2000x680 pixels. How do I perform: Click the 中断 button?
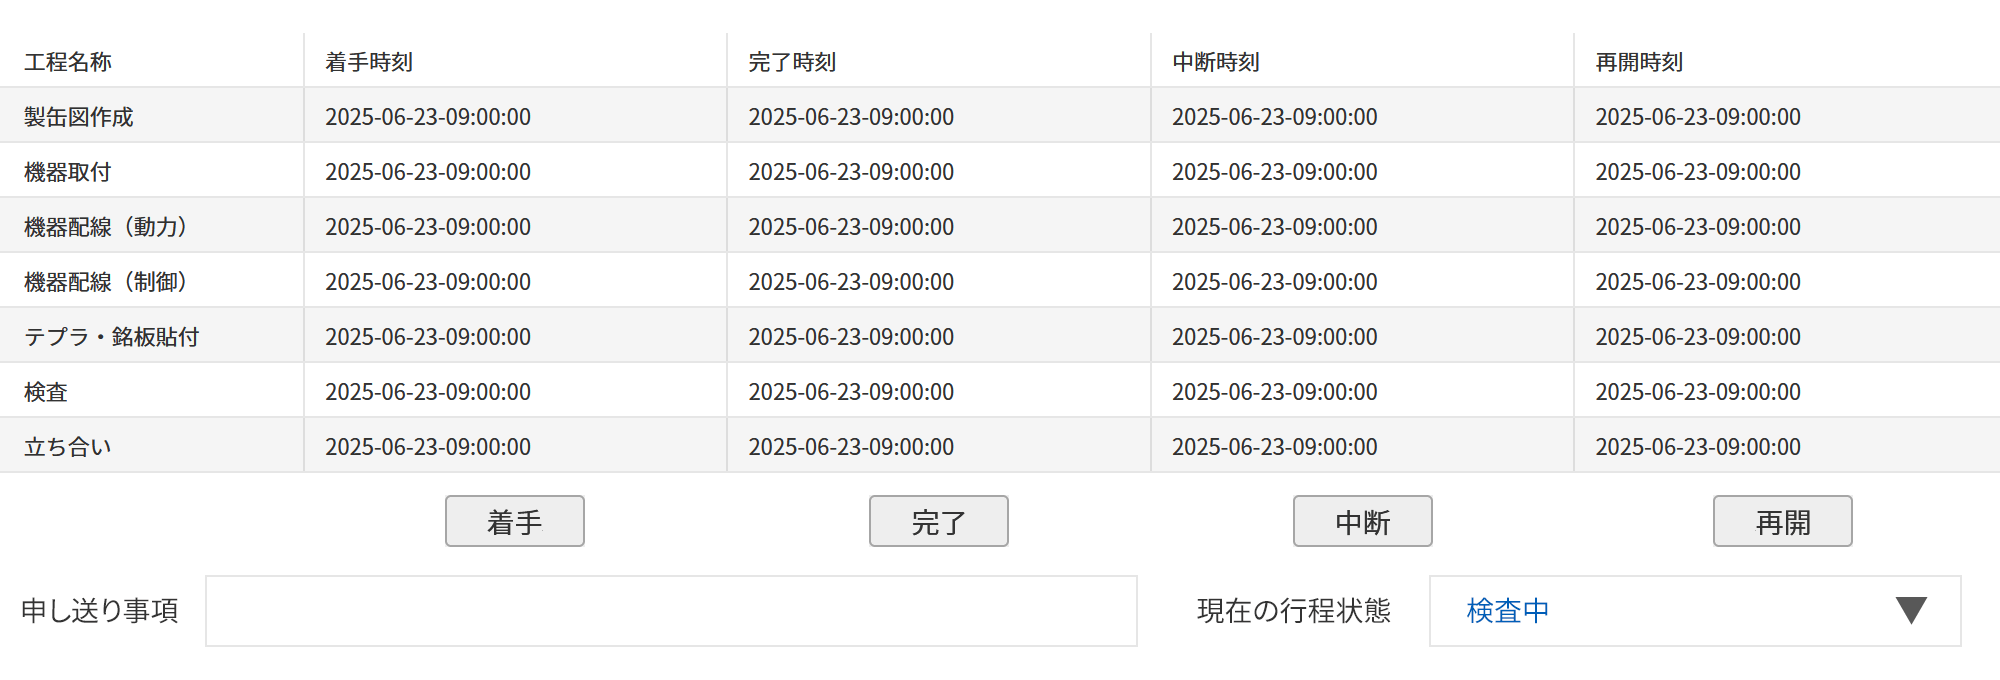1362,521
